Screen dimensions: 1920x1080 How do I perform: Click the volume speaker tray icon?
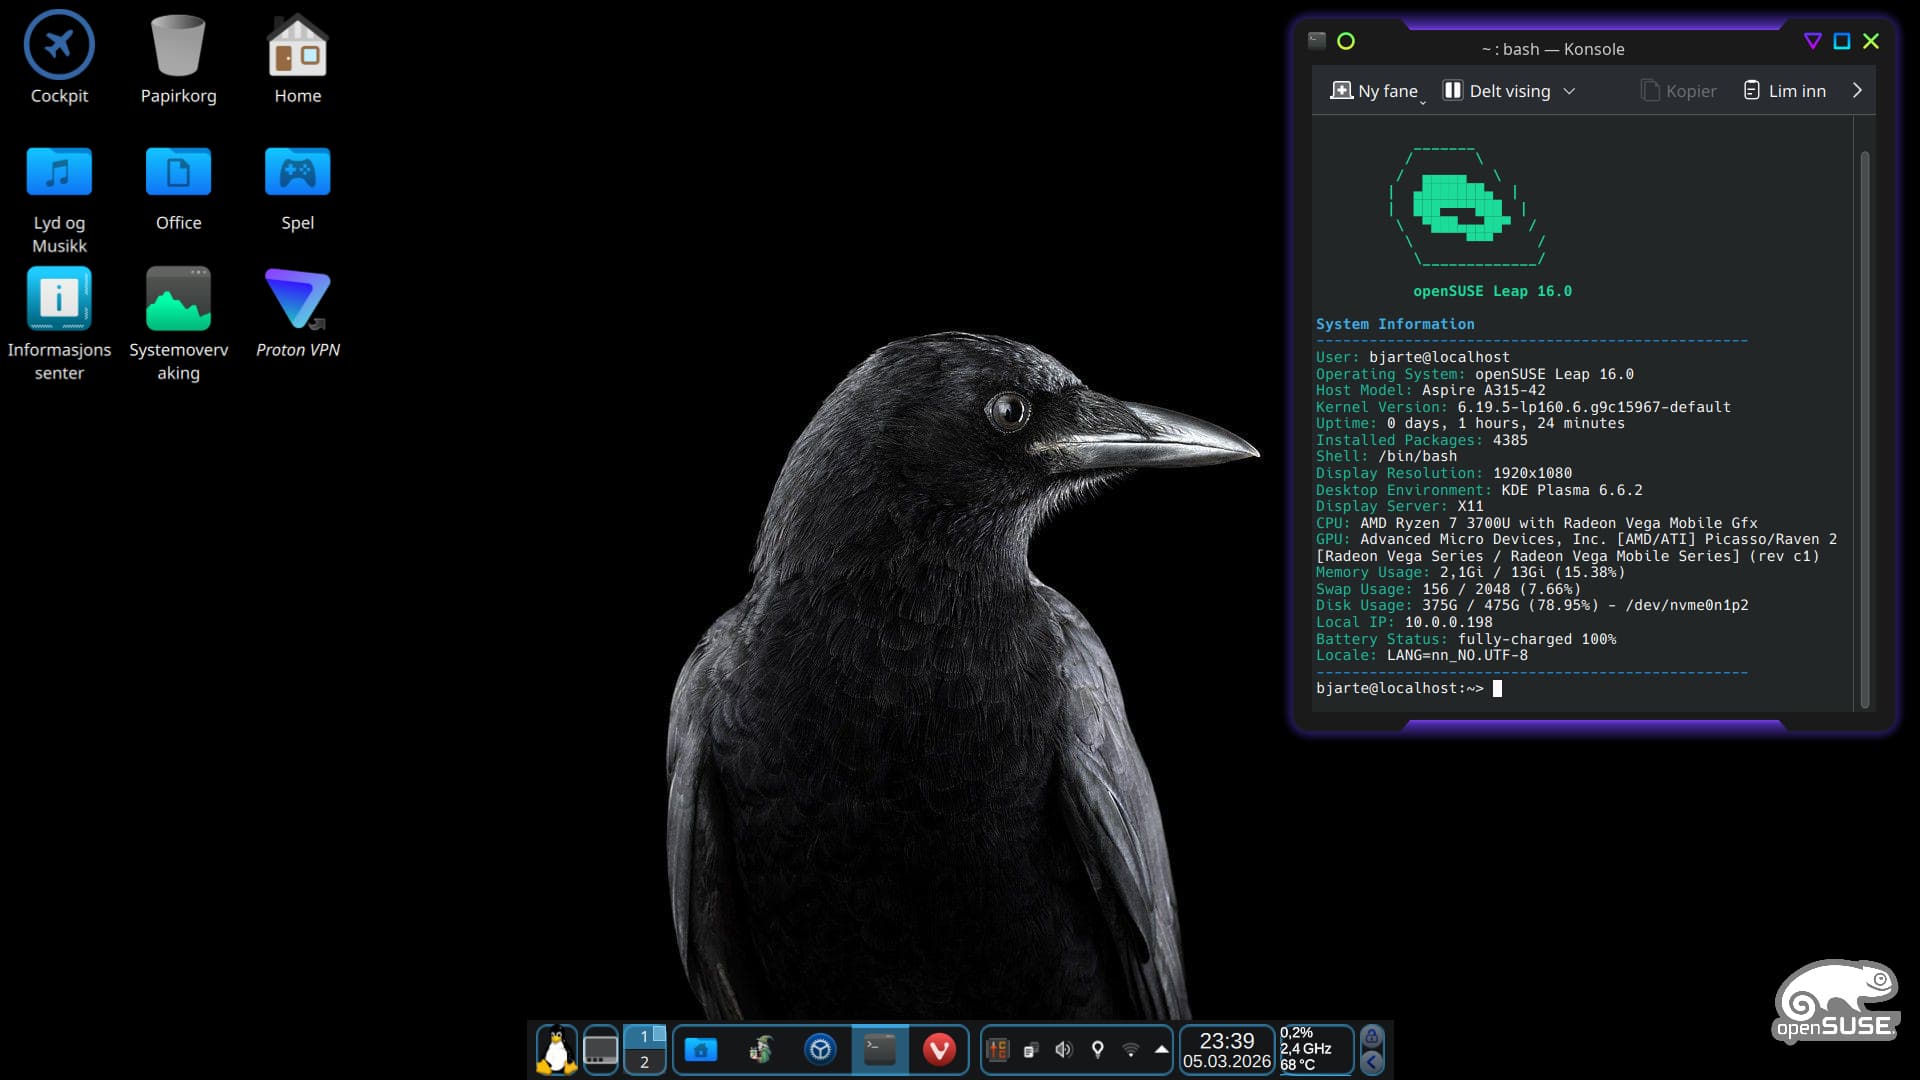coord(1063,1049)
